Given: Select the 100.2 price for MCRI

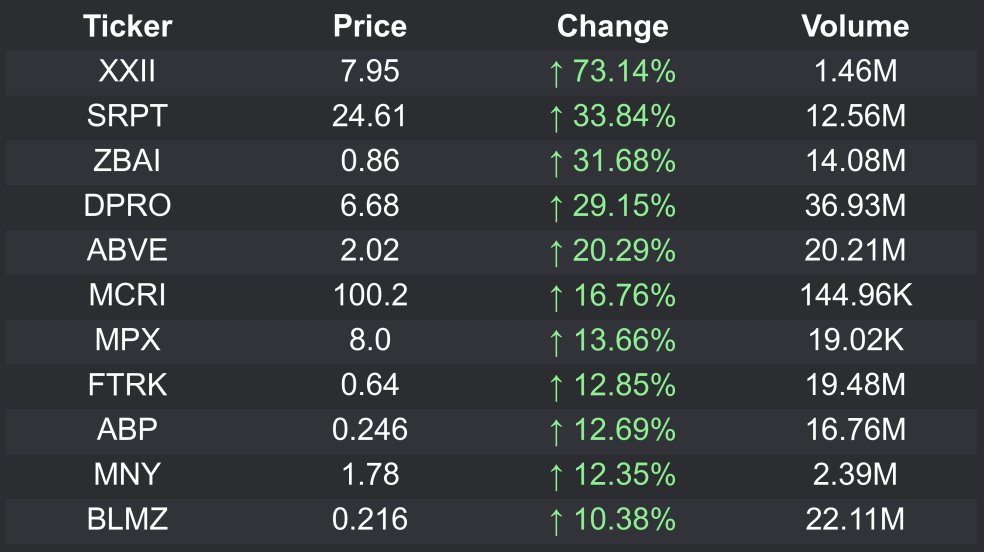Looking at the screenshot, I should click(x=370, y=295).
